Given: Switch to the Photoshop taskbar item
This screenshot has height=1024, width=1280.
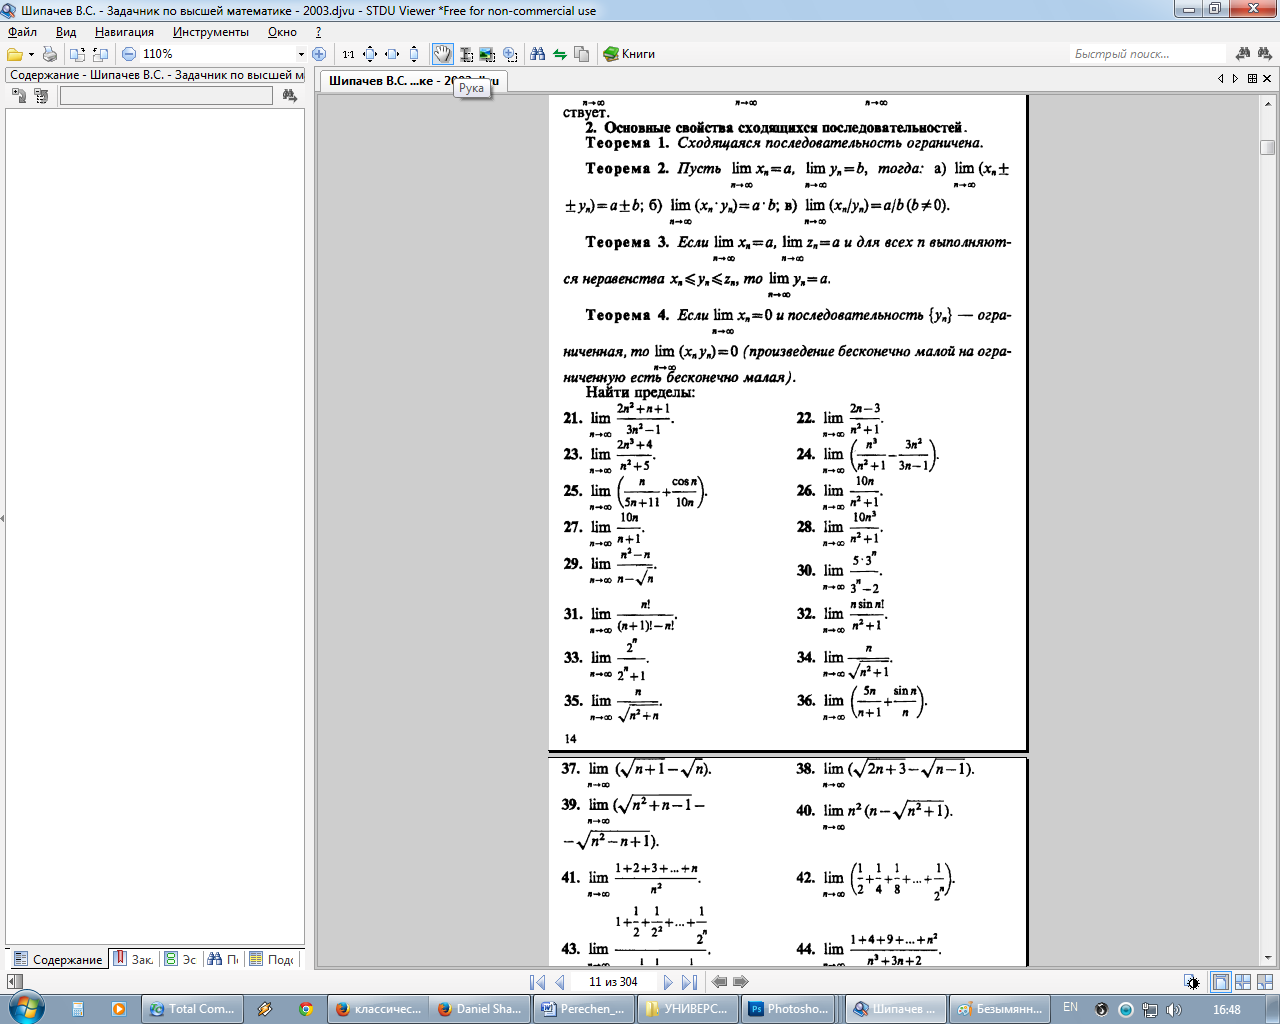Looking at the screenshot, I should pyautogui.click(x=790, y=1009).
